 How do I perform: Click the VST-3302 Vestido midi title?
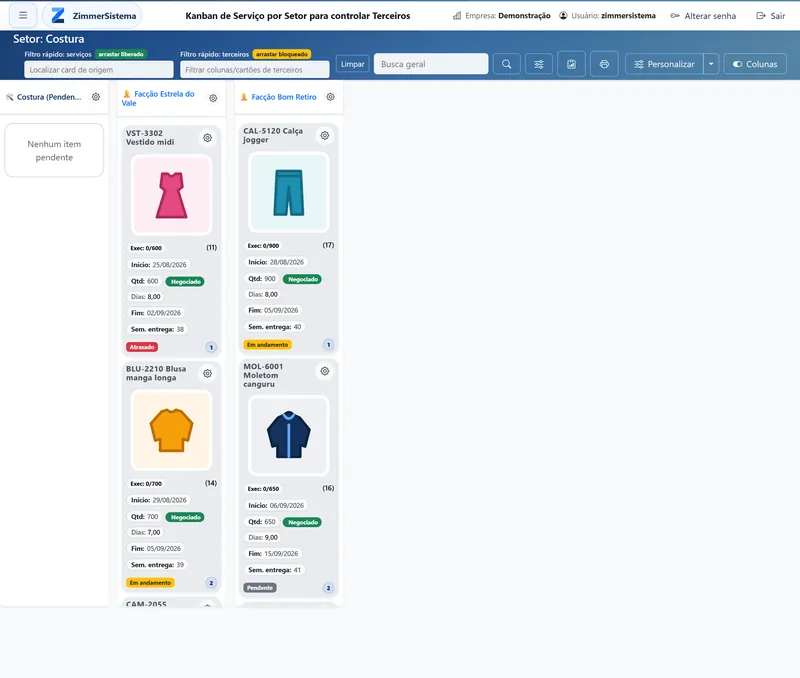(150, 138)
